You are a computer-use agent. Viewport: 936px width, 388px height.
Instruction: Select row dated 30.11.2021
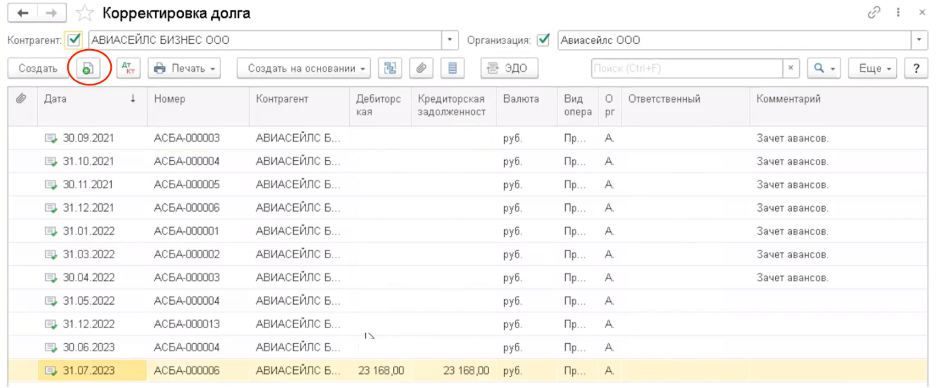pos(467,185)
